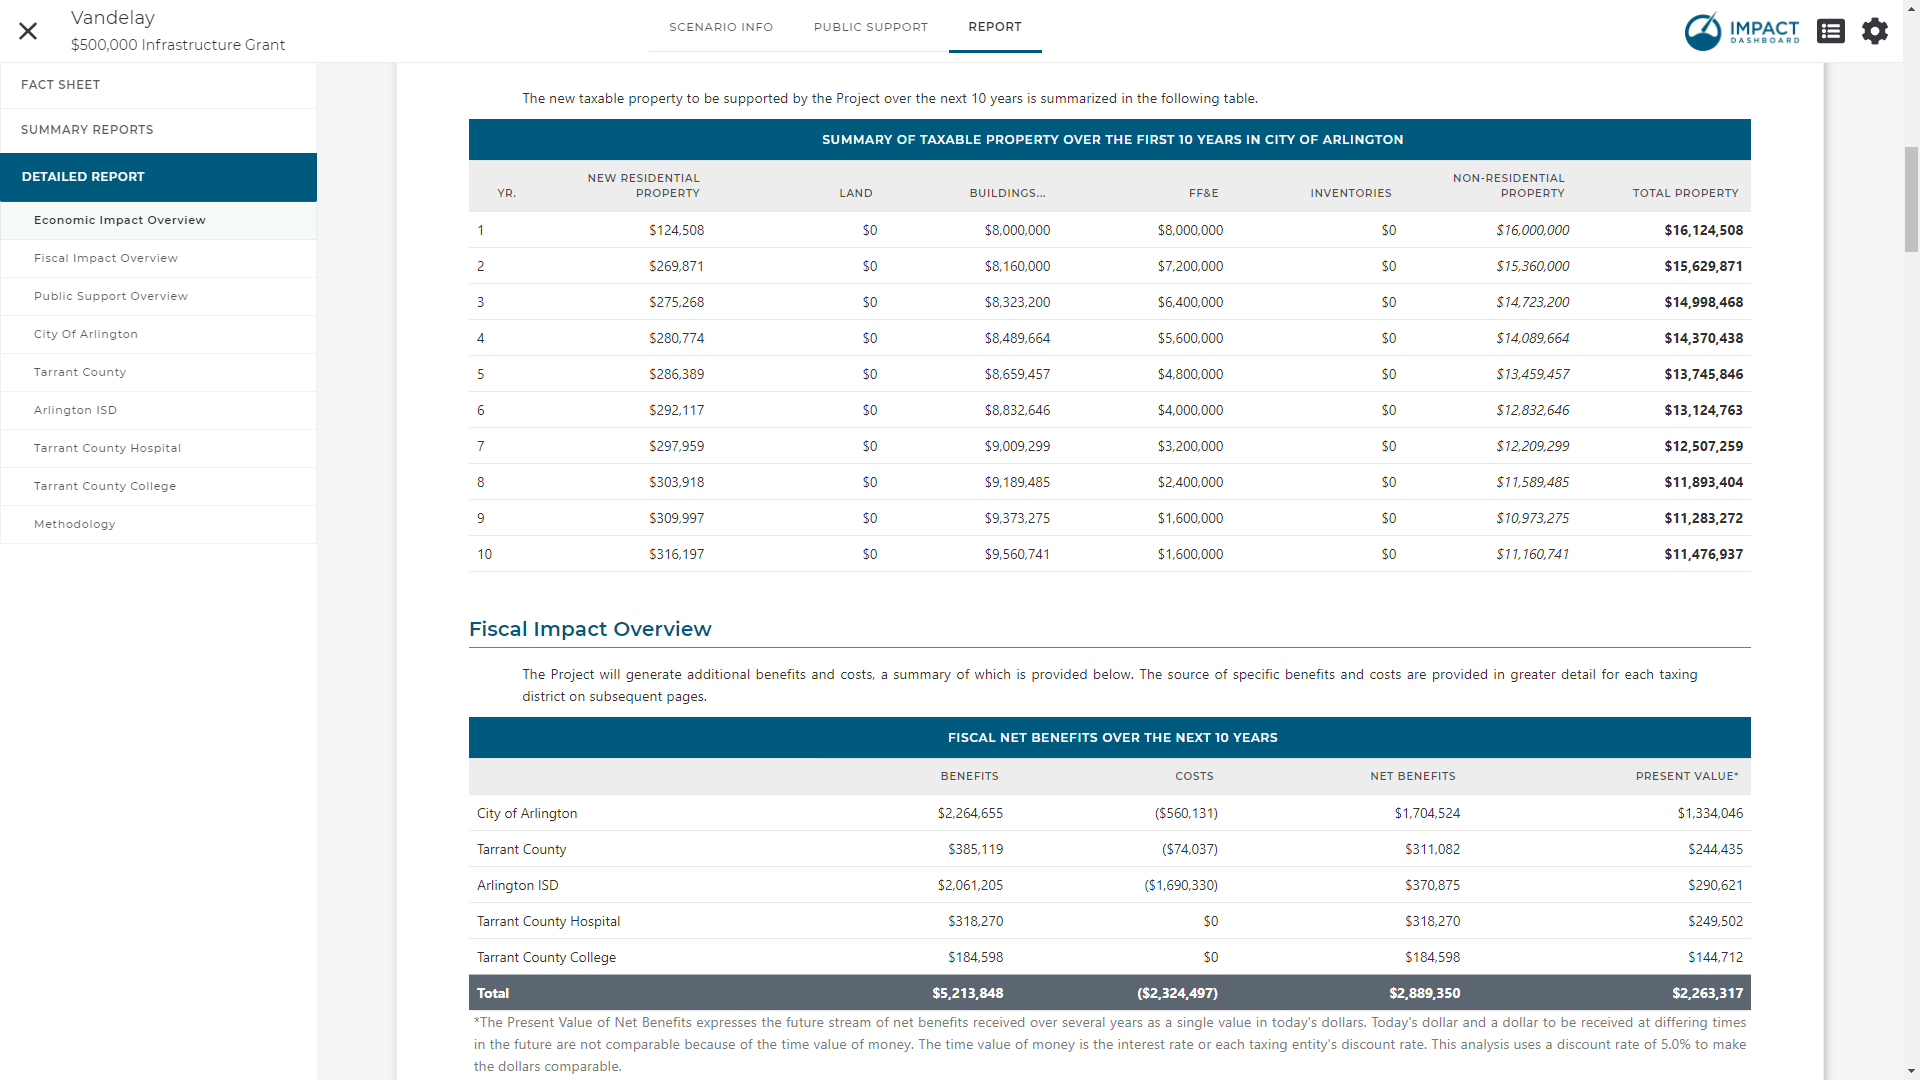
Task: Click the Impact Dashboard logo
Action: pyautogui.click(x=1742, y=31)
